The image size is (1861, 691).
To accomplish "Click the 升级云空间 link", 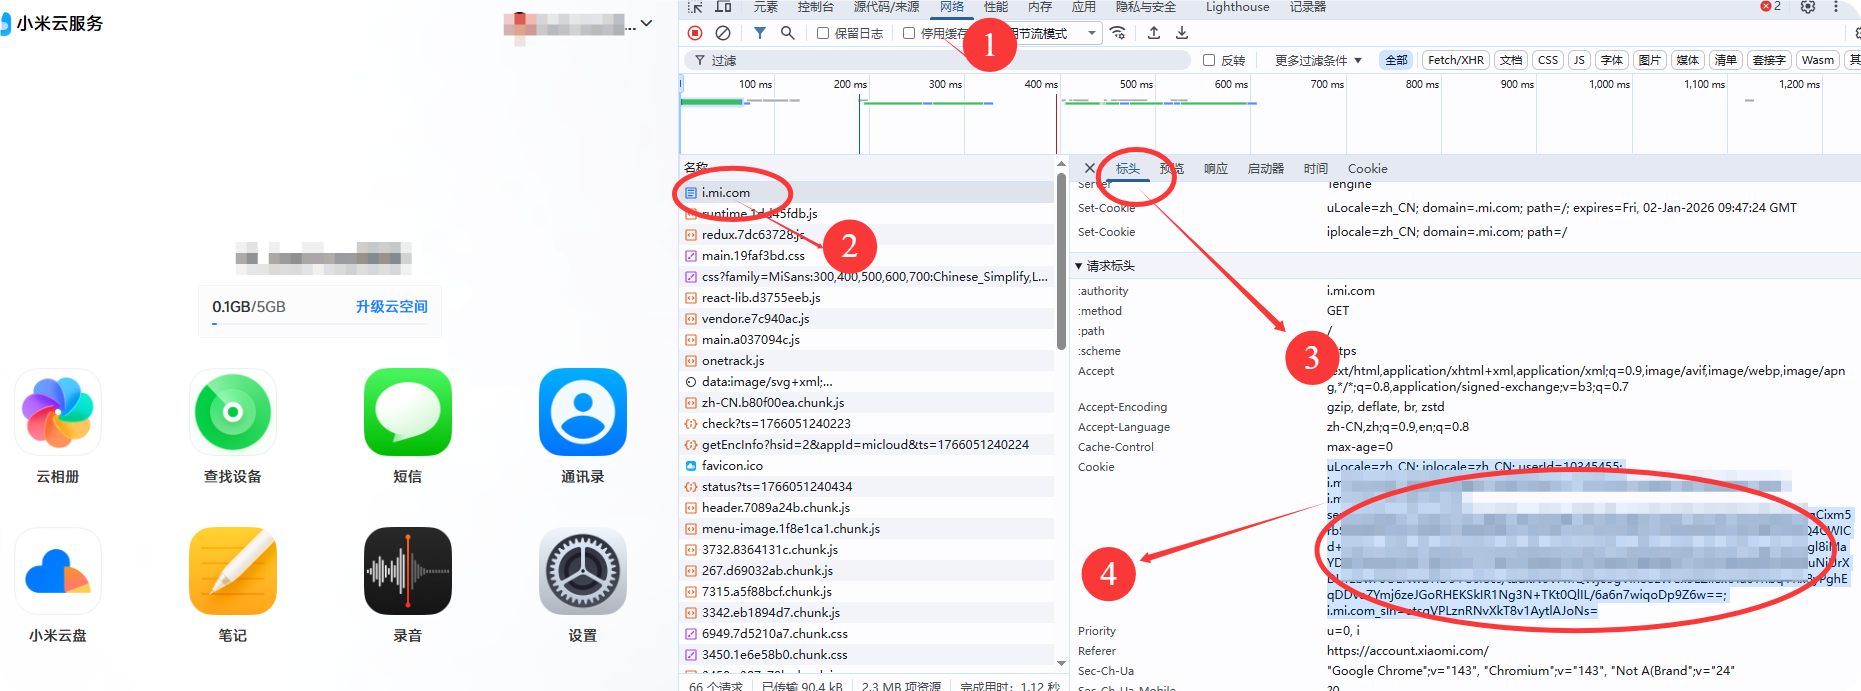I will click(391, 307).
